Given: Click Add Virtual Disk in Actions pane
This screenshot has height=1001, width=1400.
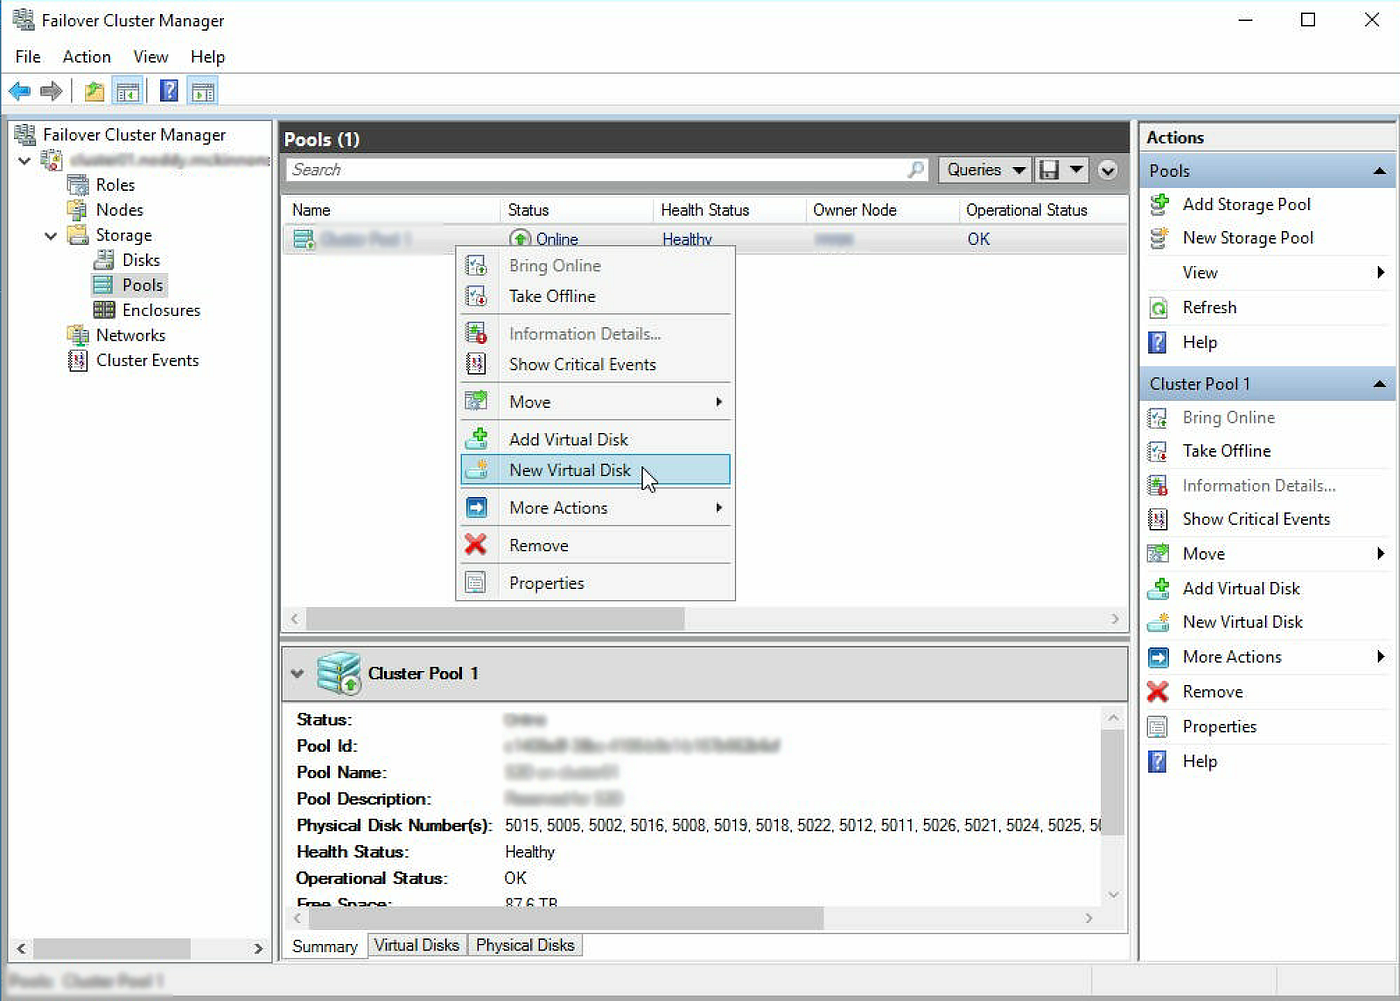Looking at the screenshot, I should click(x=1241, y=589).
